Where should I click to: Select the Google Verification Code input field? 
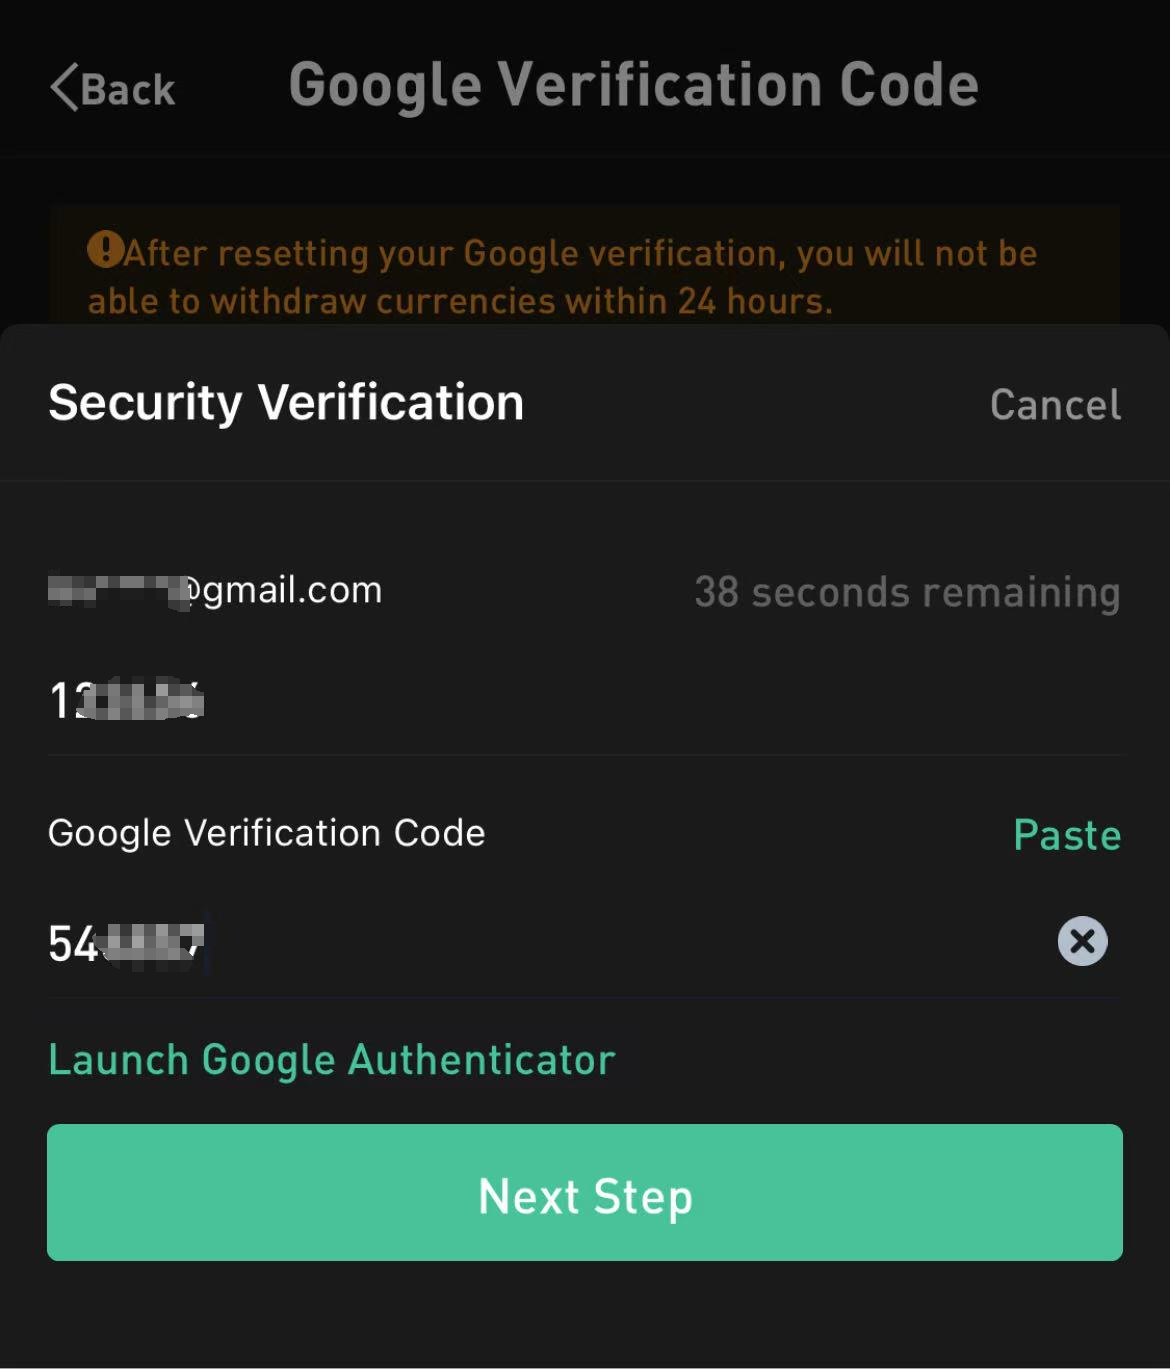(x=400, y=941)
